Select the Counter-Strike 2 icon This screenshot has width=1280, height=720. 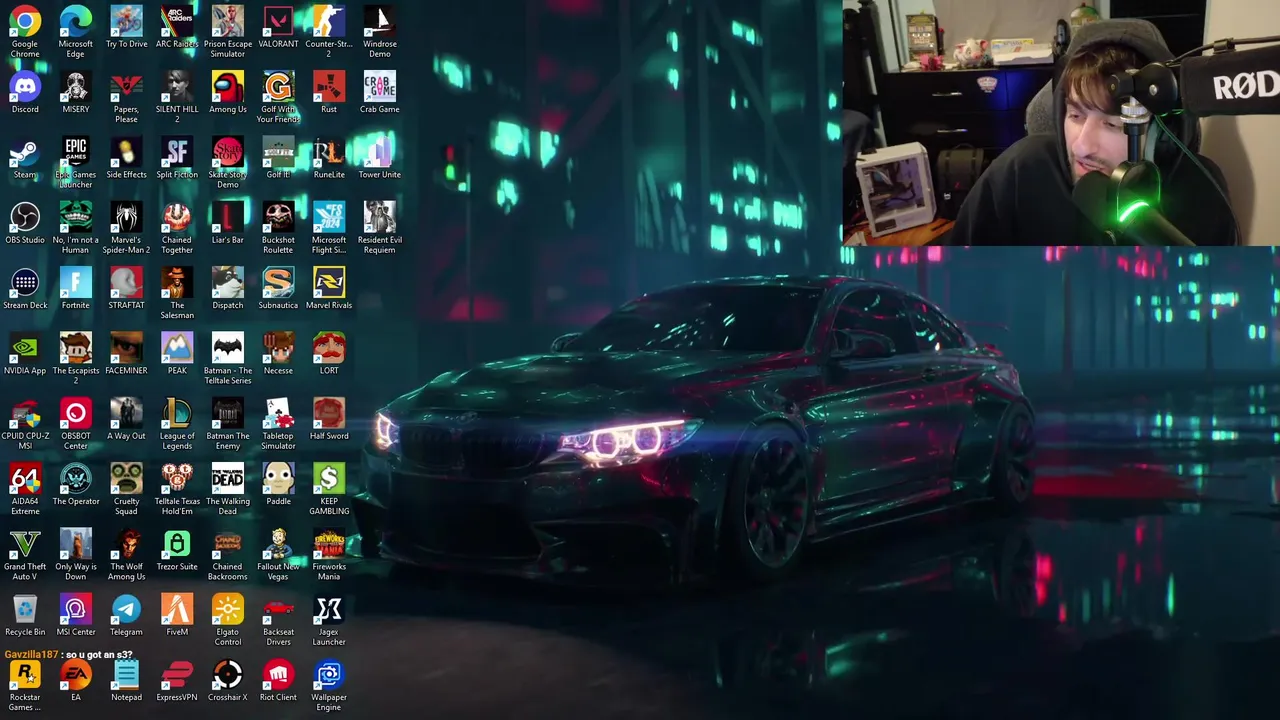coord(329,21)
